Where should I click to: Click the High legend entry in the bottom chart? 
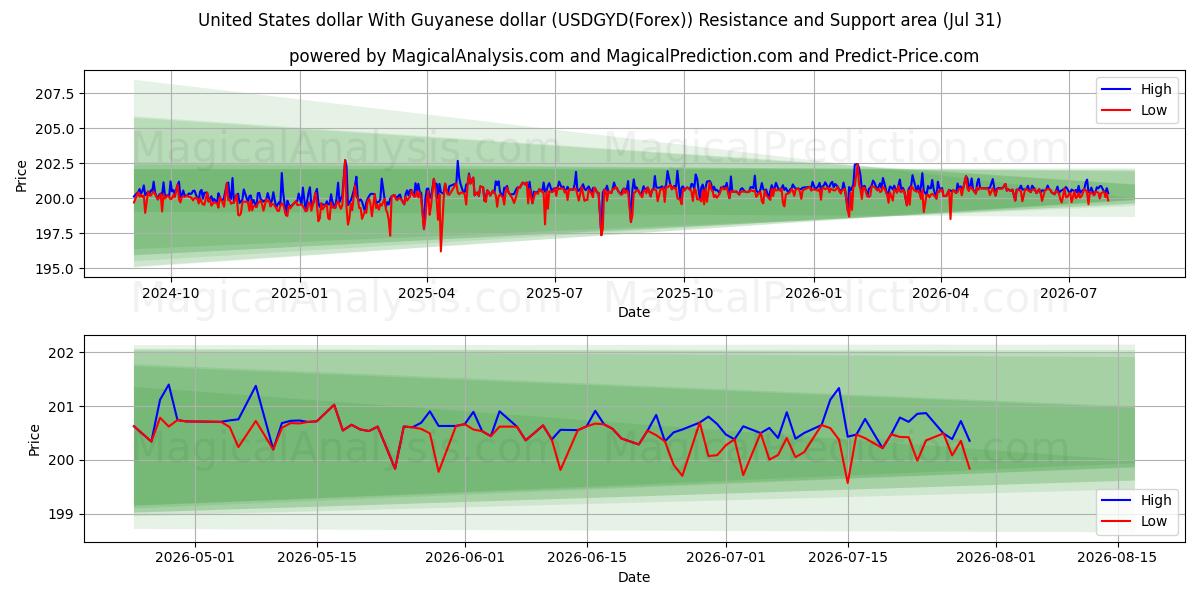click(x=1135, y=500)
